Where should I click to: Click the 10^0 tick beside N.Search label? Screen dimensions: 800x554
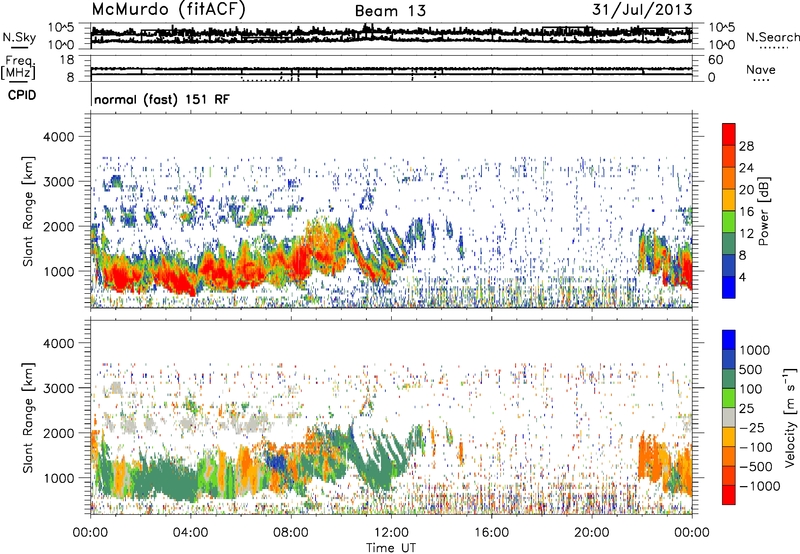[x=721, y=45]
